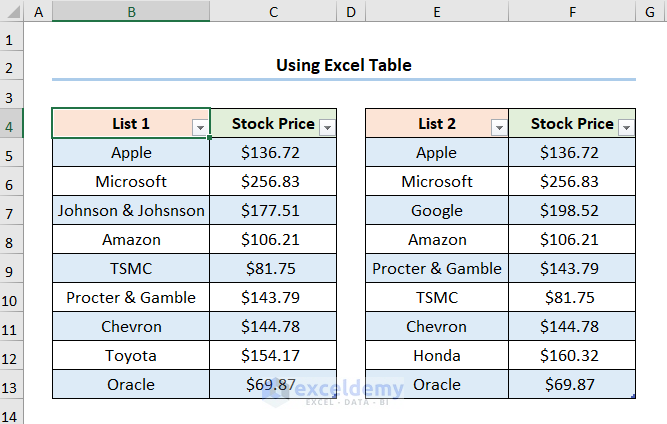
Task: Click the $154.17 Toyota price cell
Action: pos(274,356)
